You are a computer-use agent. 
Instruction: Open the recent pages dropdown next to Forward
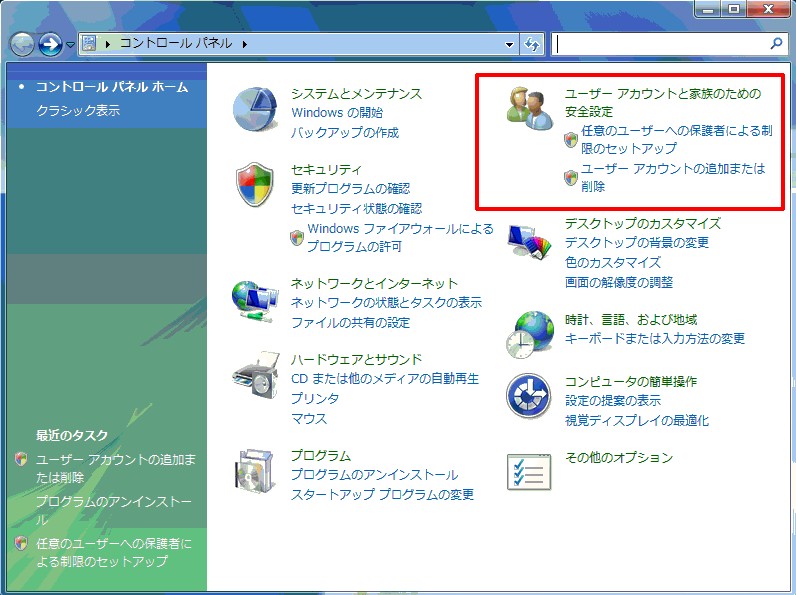71,45
